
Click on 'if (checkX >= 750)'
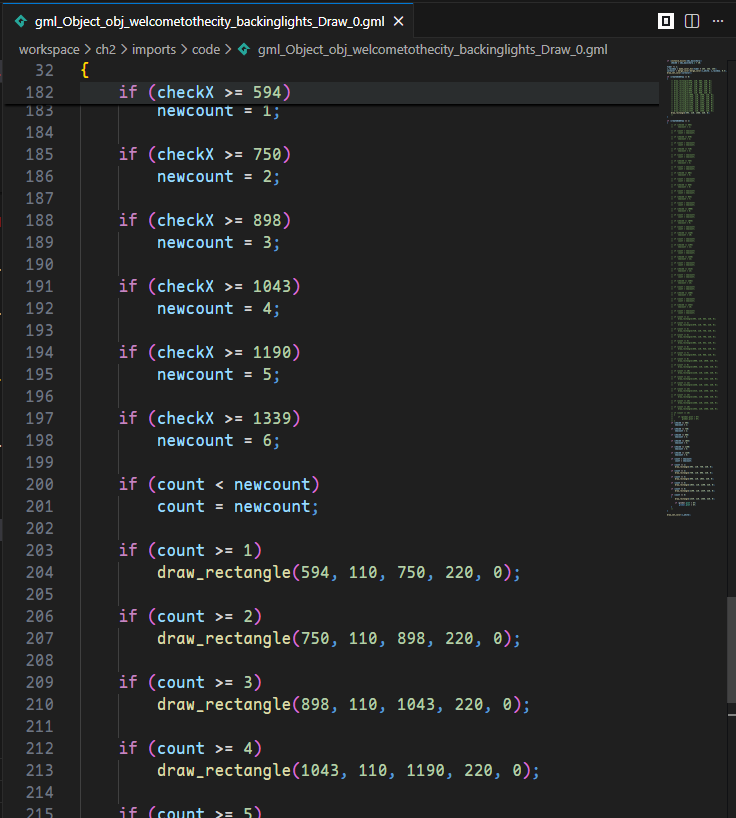tap(204, 154)
